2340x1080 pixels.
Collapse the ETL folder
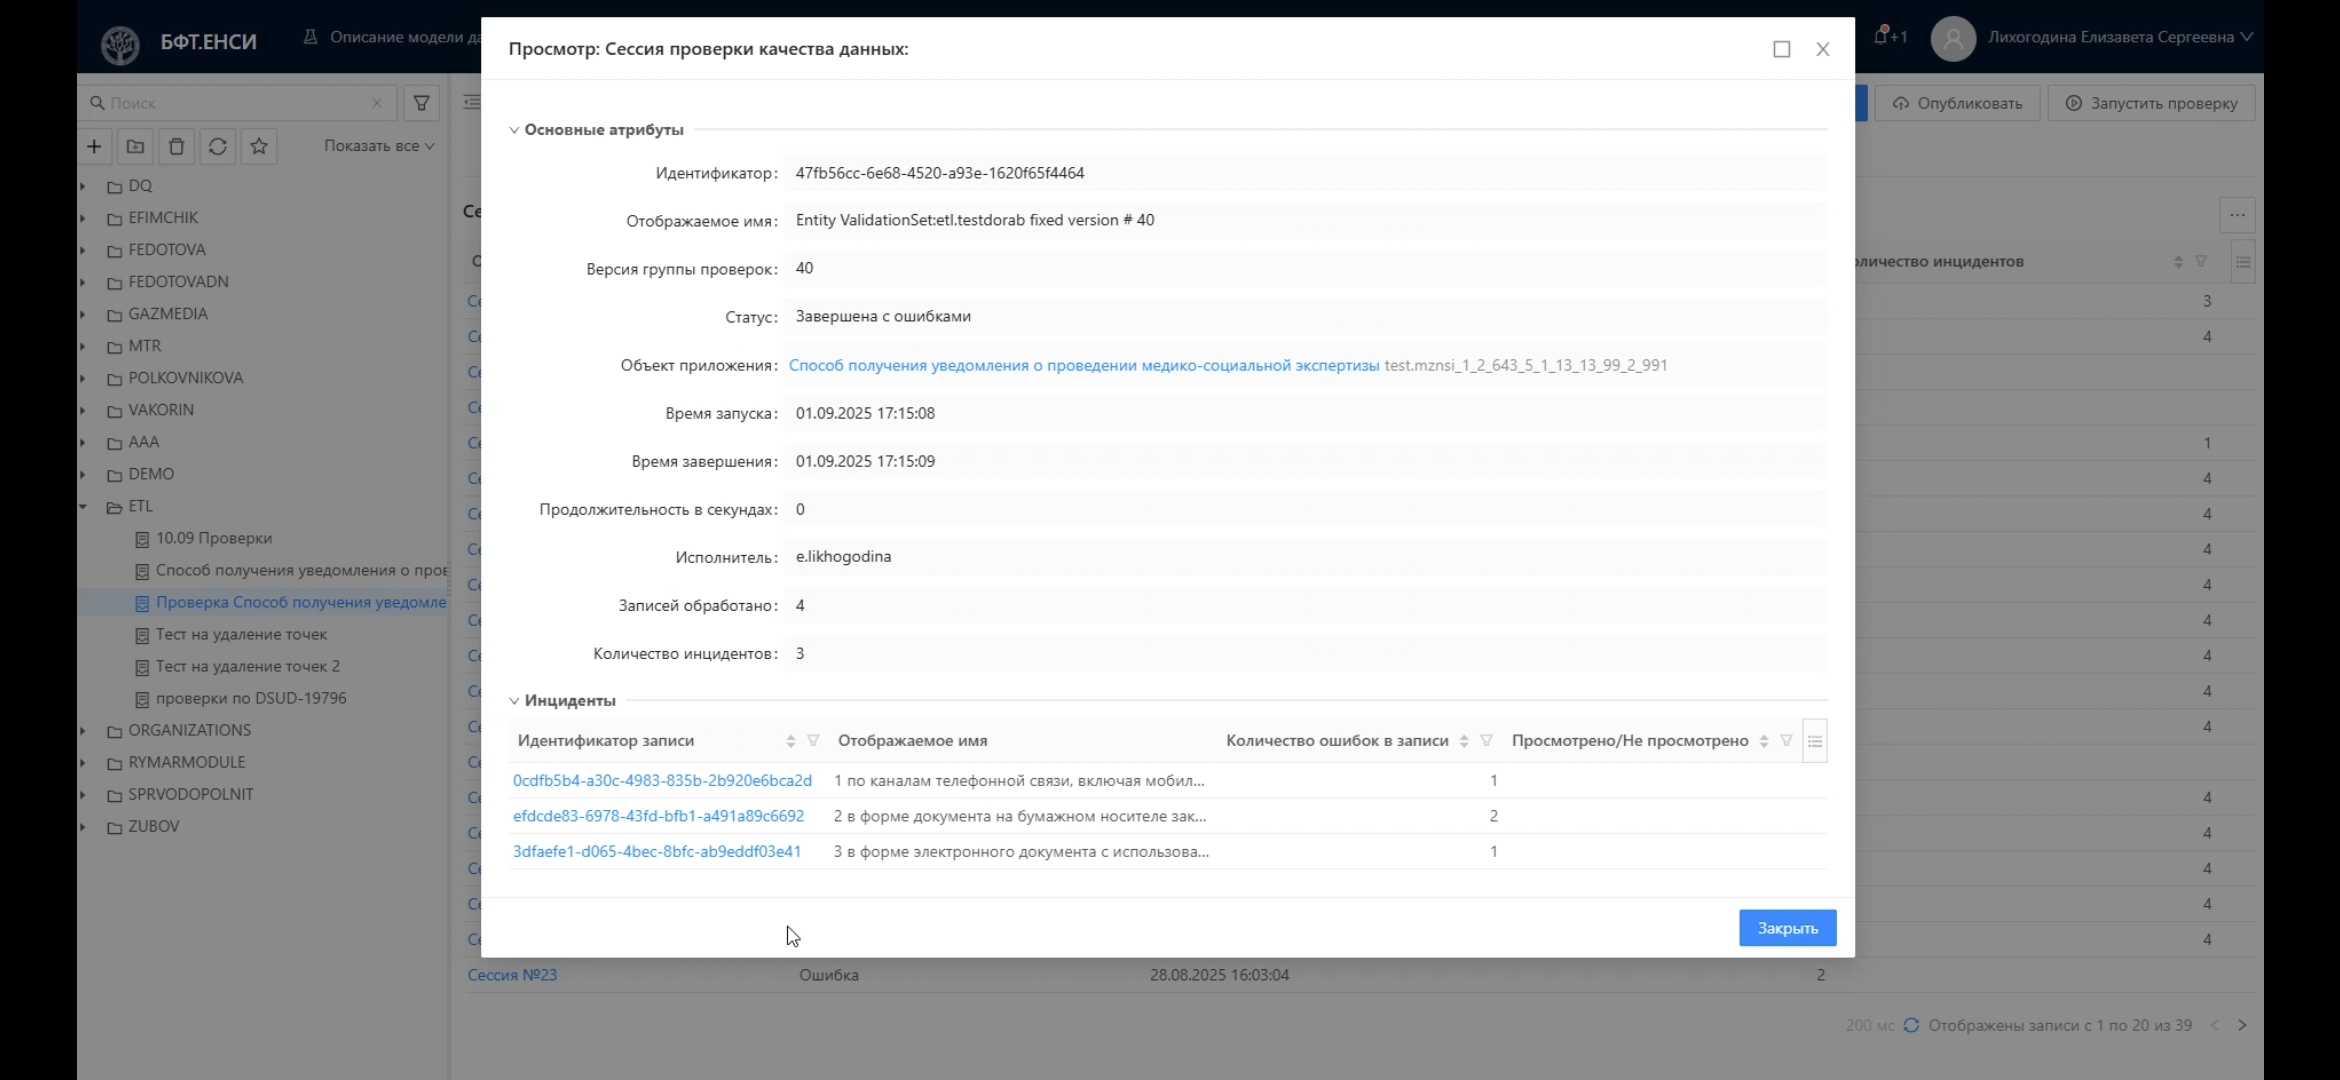83,506
